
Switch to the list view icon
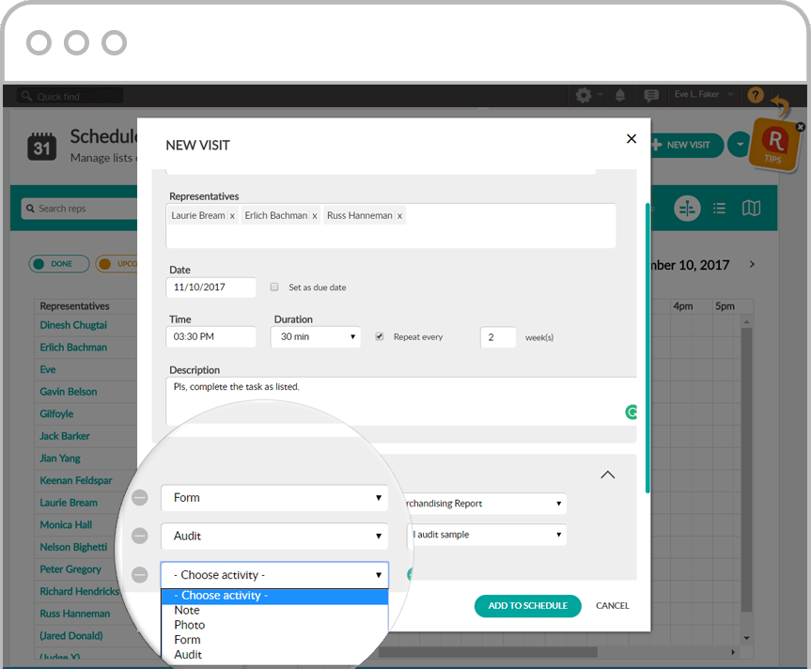(719, 209)
